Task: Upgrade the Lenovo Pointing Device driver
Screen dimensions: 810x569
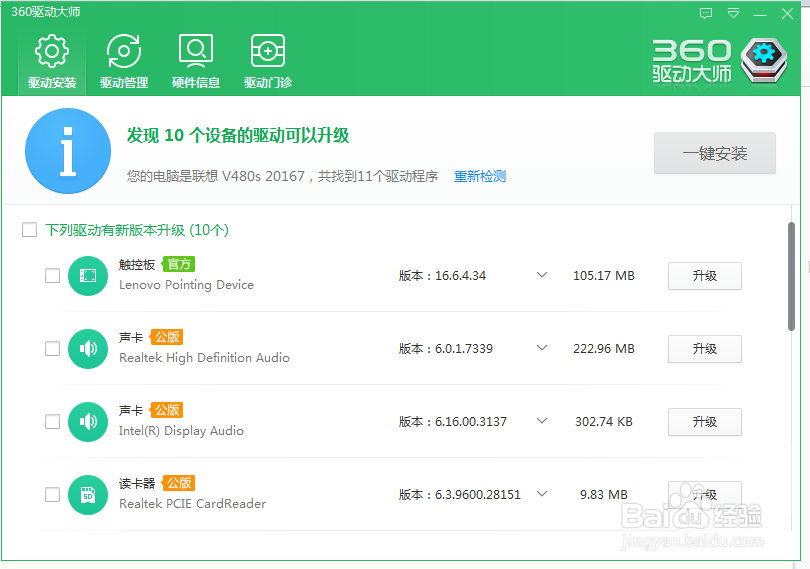Action: click(x=705, y=276)
